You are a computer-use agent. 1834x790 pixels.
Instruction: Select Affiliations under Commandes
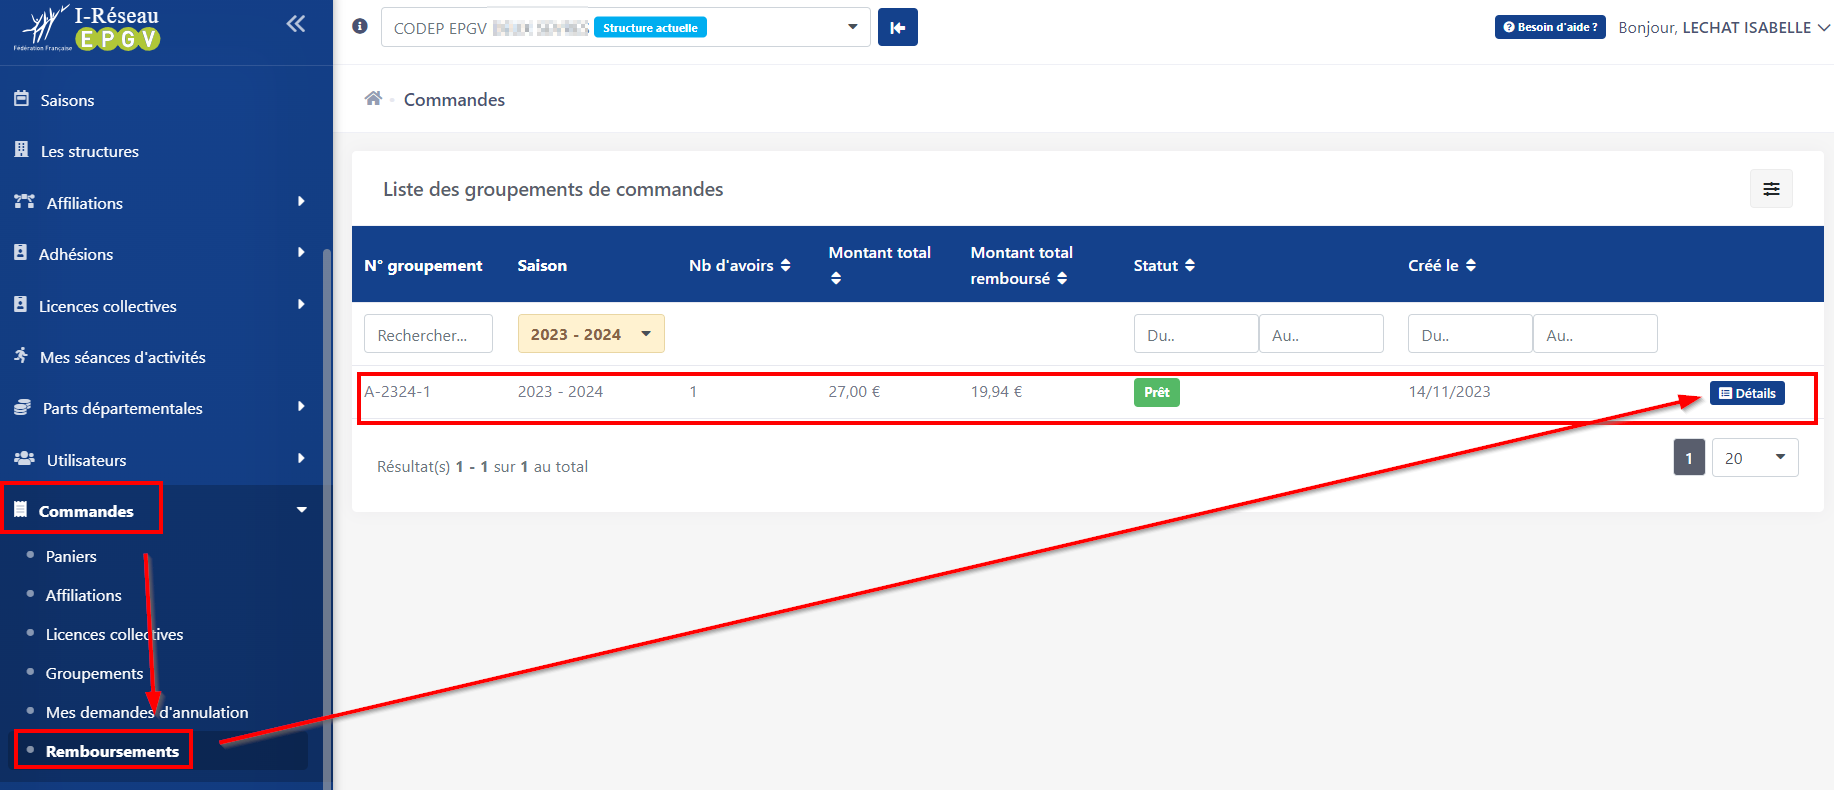pos(84,596)
